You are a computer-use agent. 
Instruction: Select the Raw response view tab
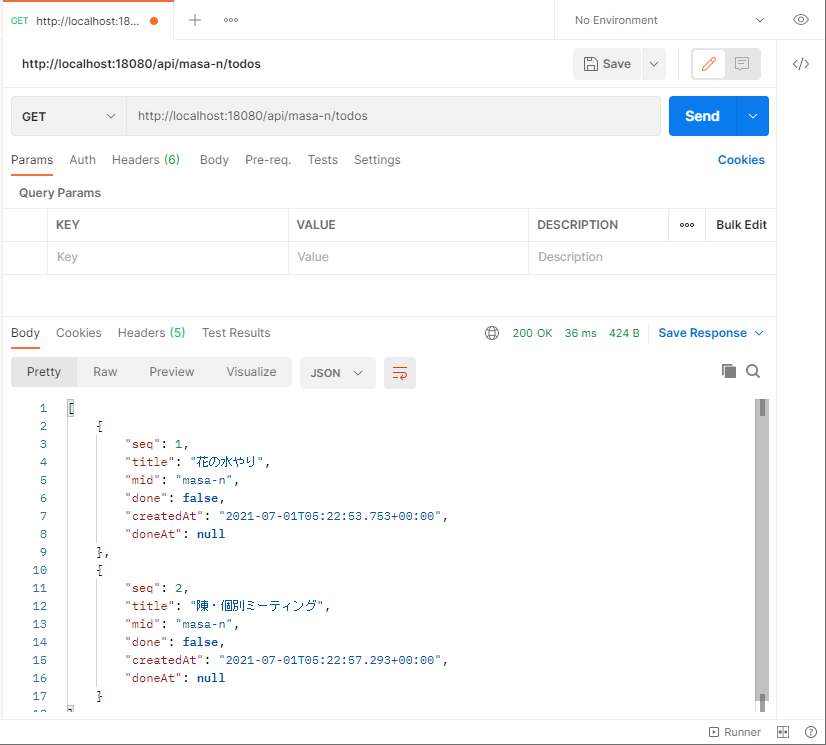(x=105, y=372)
